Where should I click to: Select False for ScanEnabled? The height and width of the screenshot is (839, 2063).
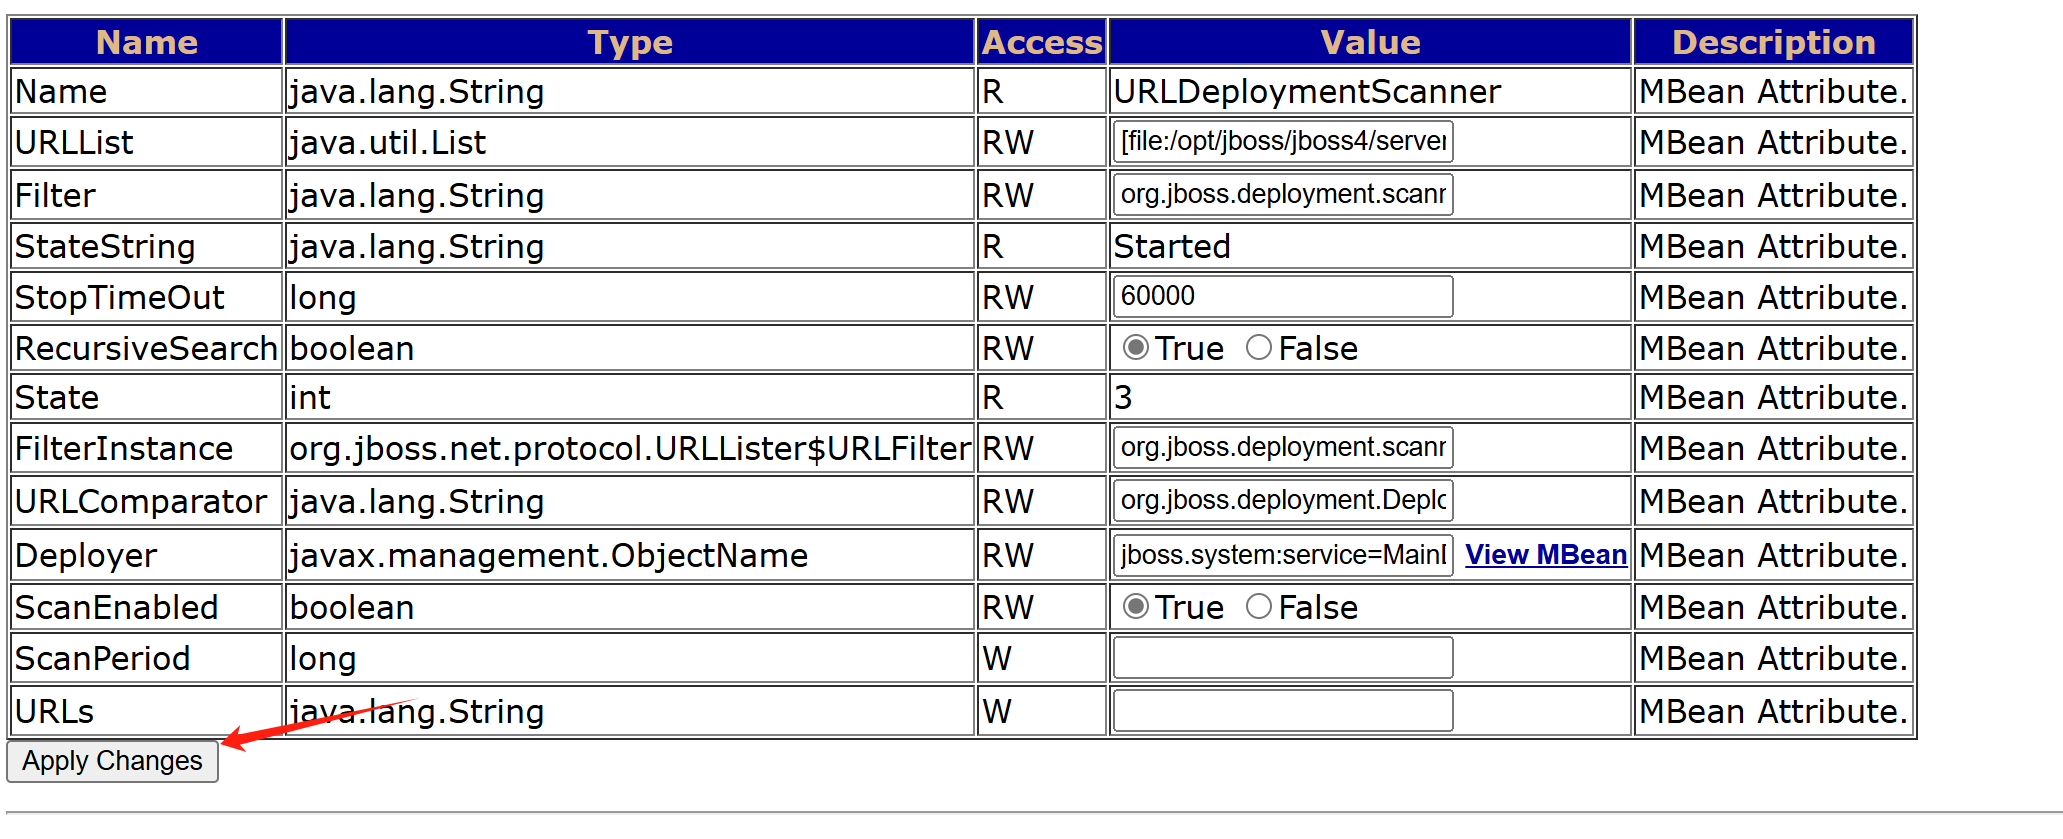1259,607
